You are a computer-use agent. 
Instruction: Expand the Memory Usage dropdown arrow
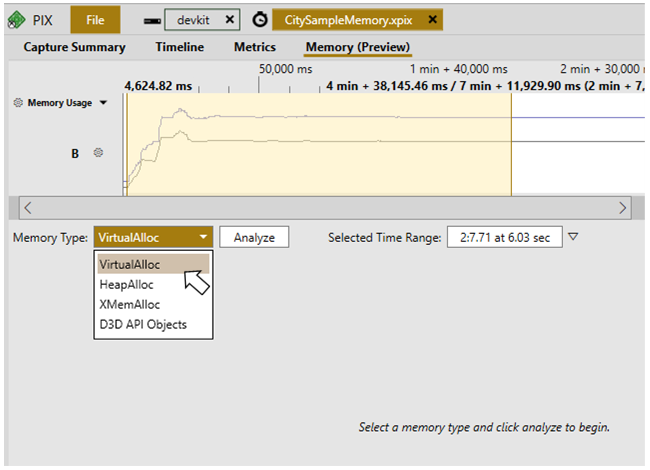pos(103,102)
